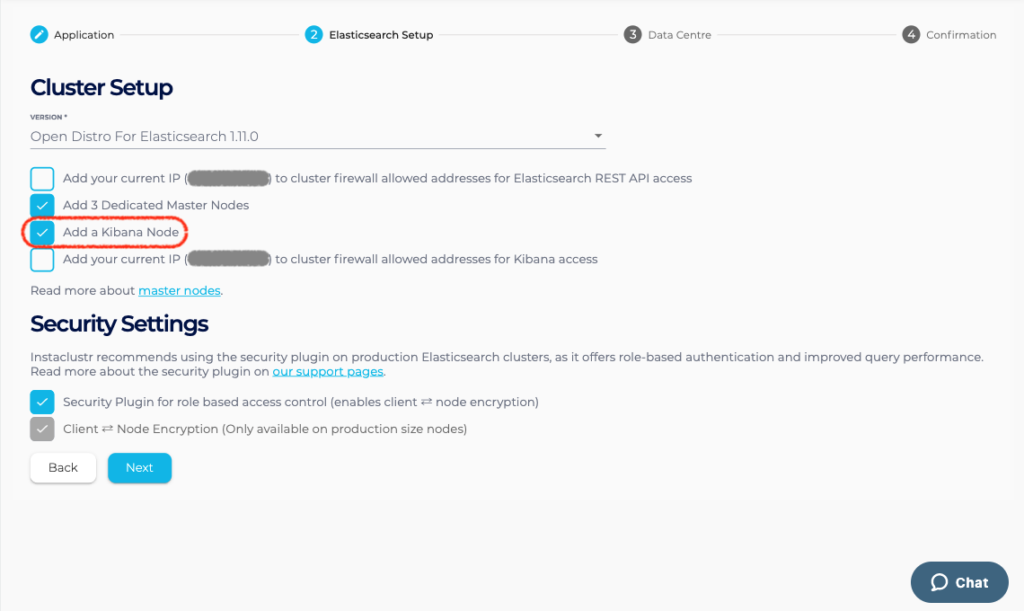Uncheck Add a Kibana Node
This screenshot has height=611, width=1024.
42,233
